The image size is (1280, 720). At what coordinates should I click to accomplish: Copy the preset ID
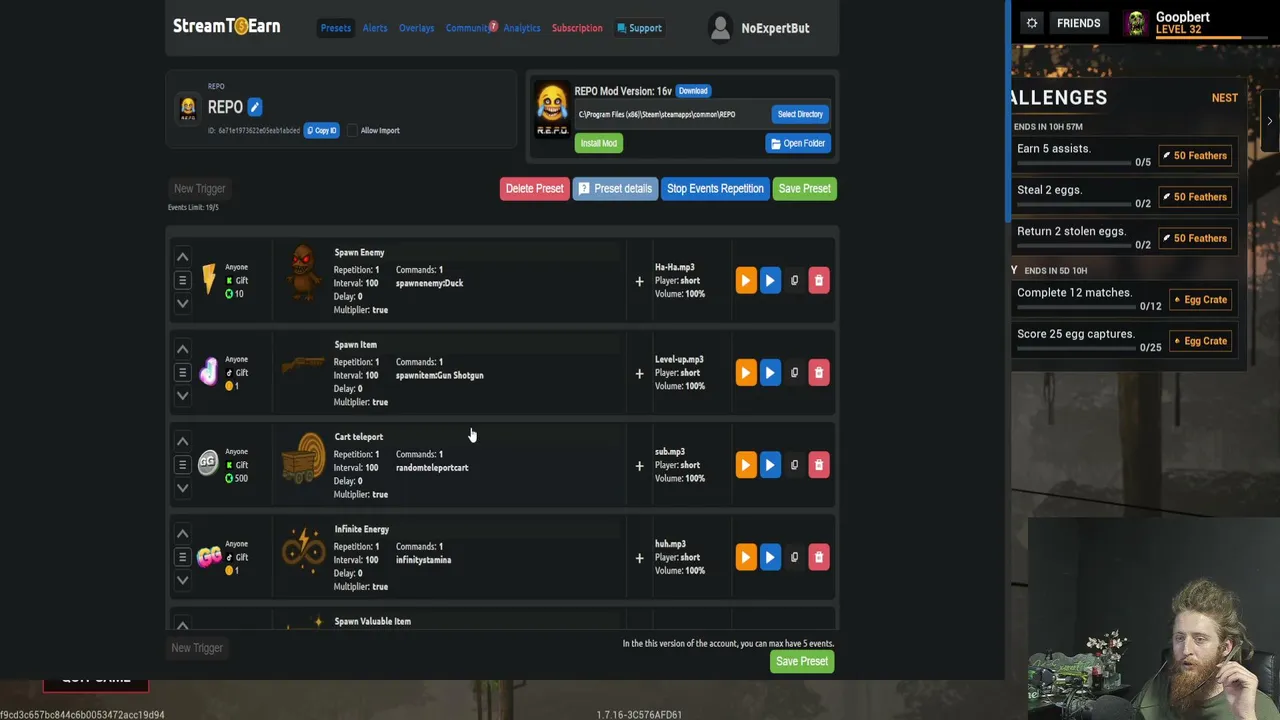pyautogui.click(x=322, y=131)
